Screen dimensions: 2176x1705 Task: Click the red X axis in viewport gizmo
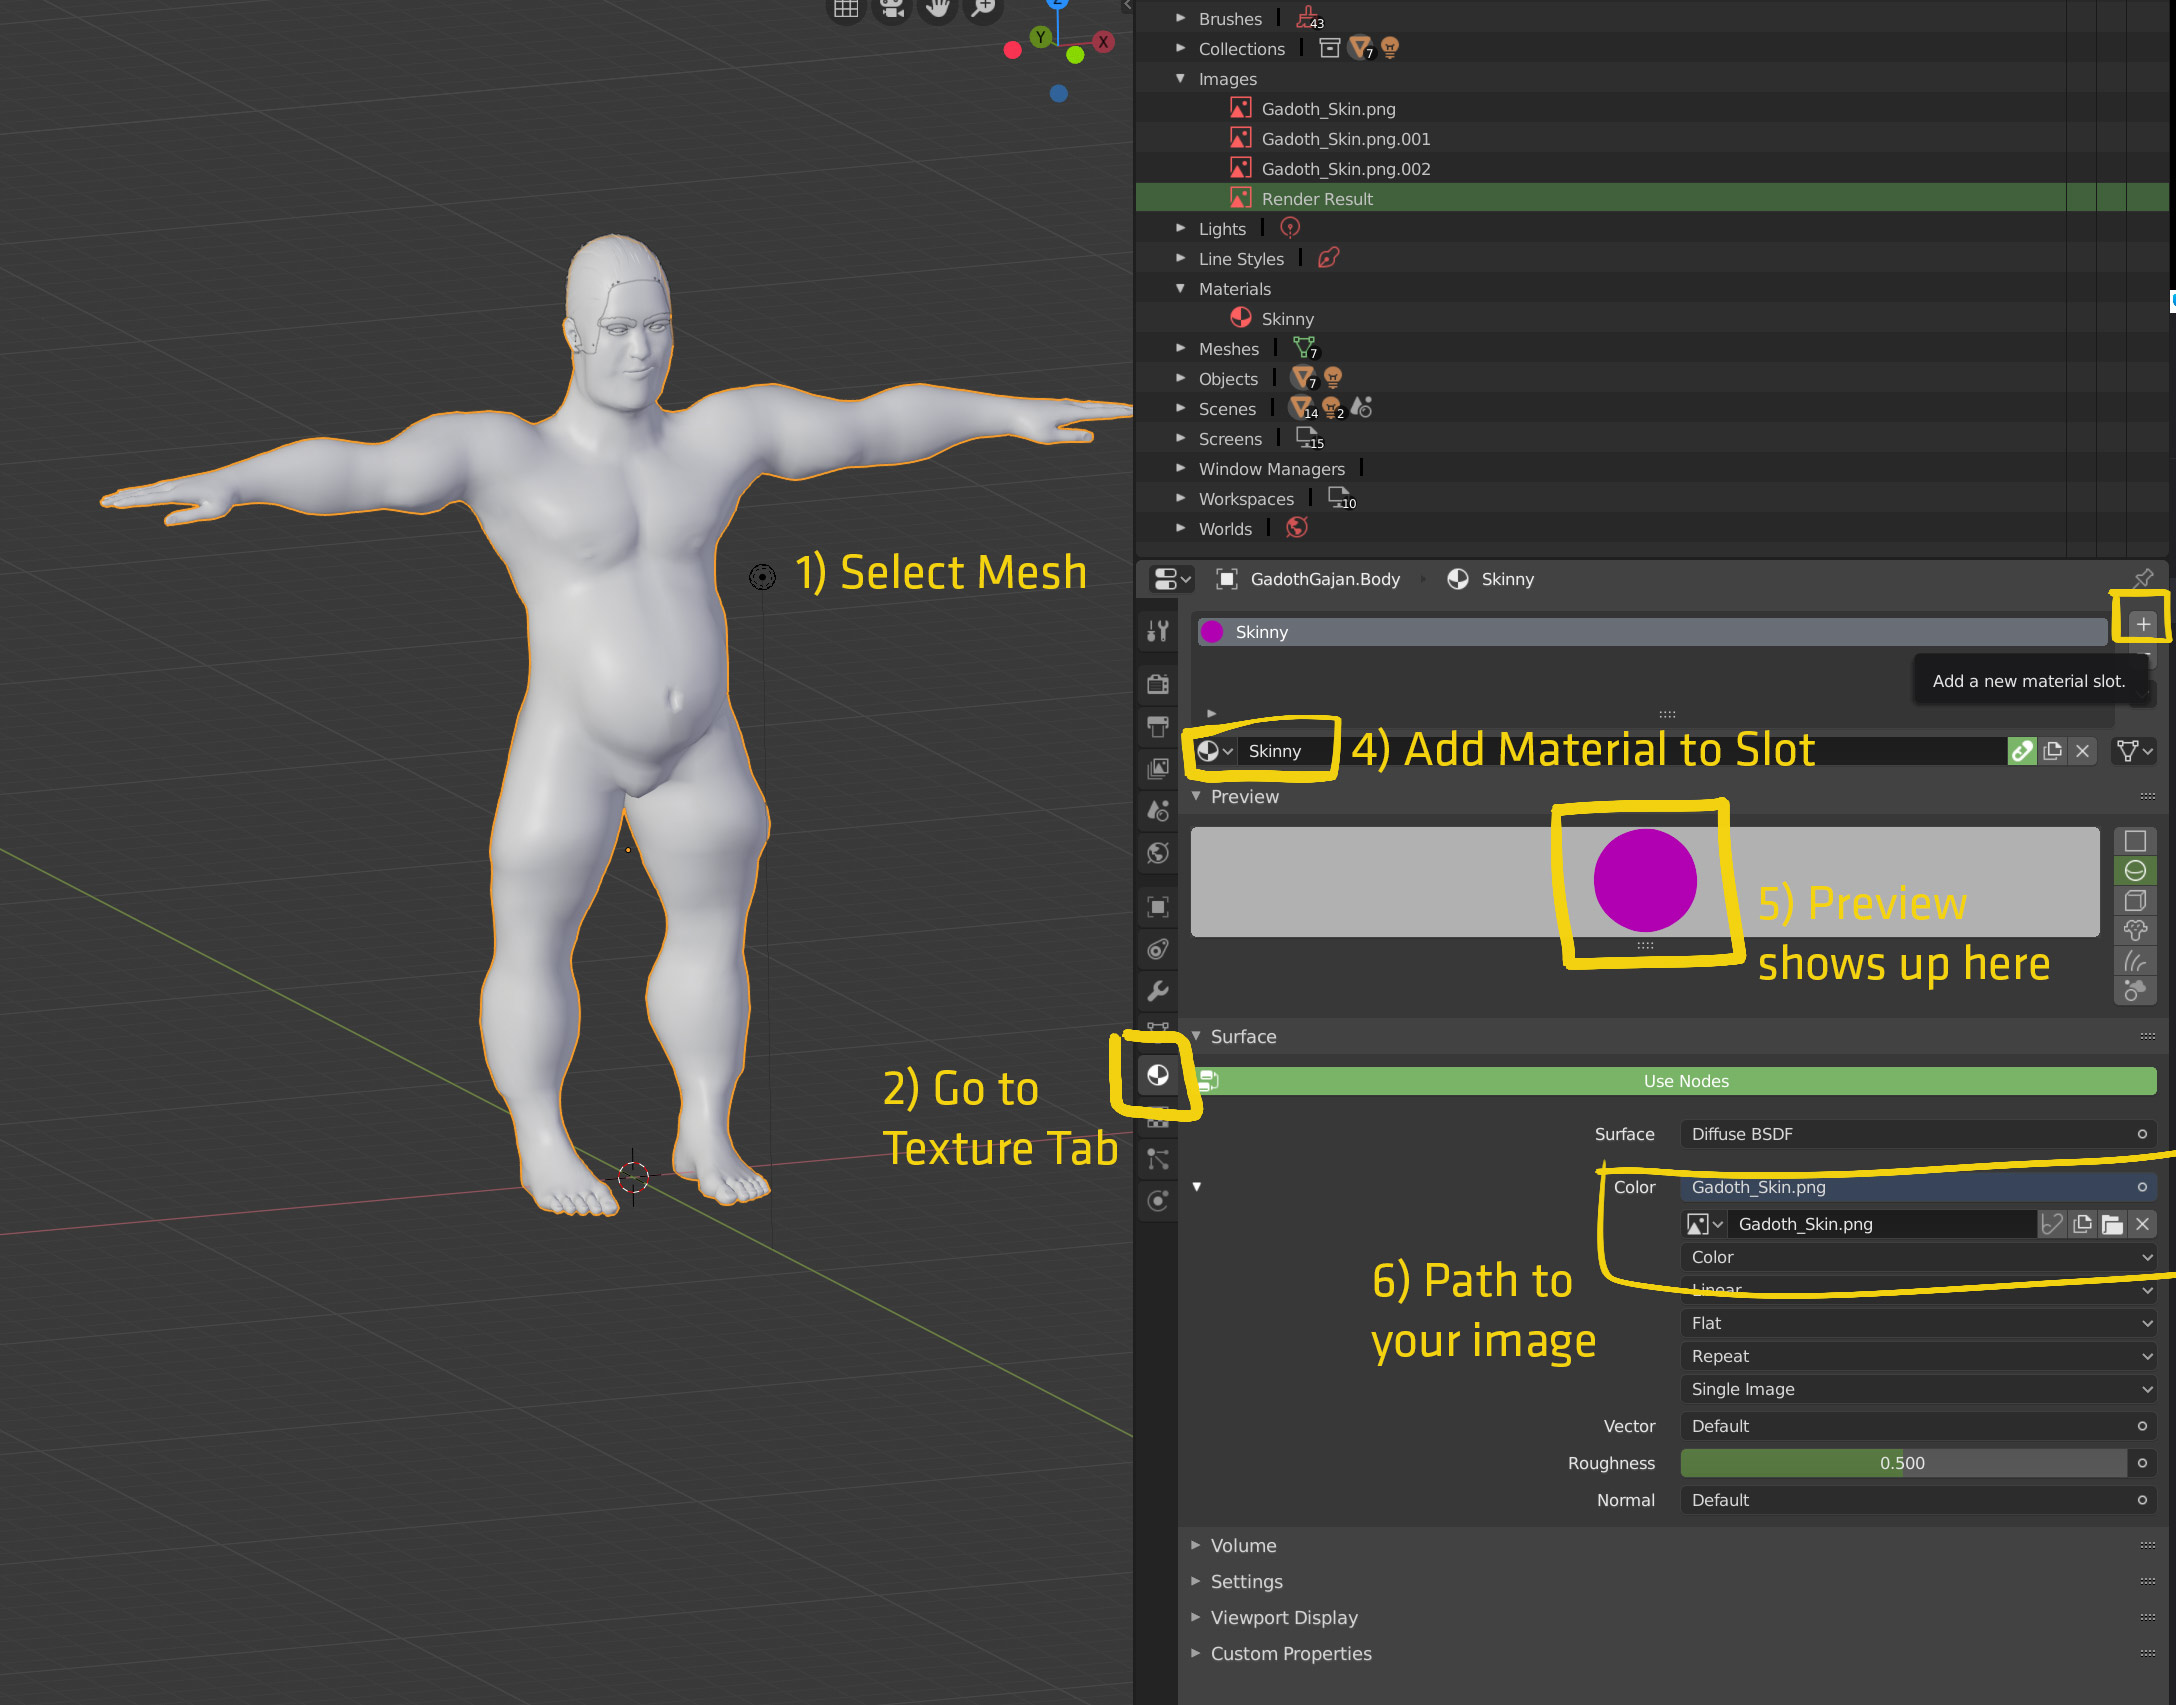click(x=1103, y=41)
